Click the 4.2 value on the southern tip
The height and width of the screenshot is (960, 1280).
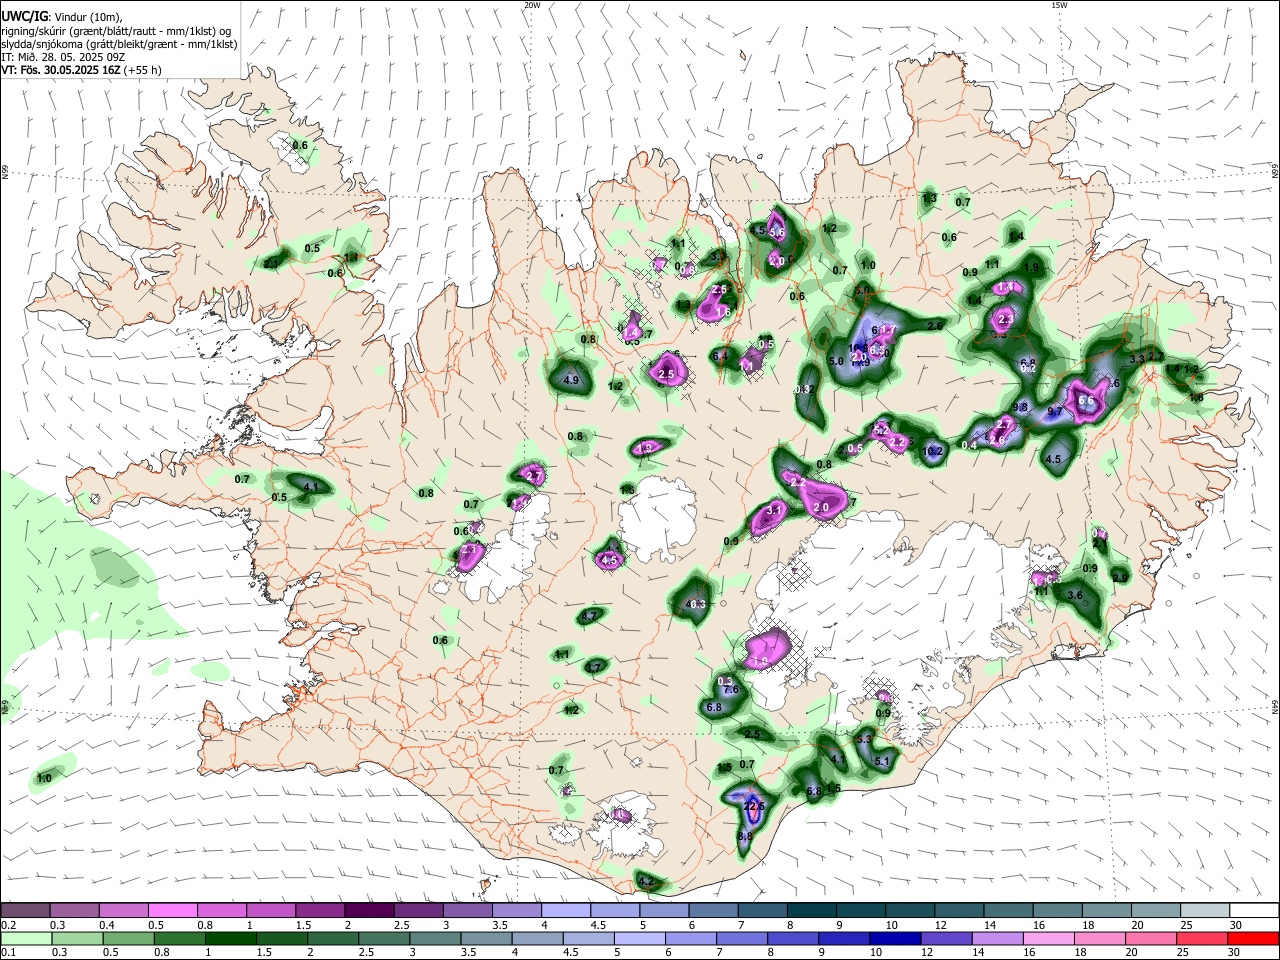[645, 881]
